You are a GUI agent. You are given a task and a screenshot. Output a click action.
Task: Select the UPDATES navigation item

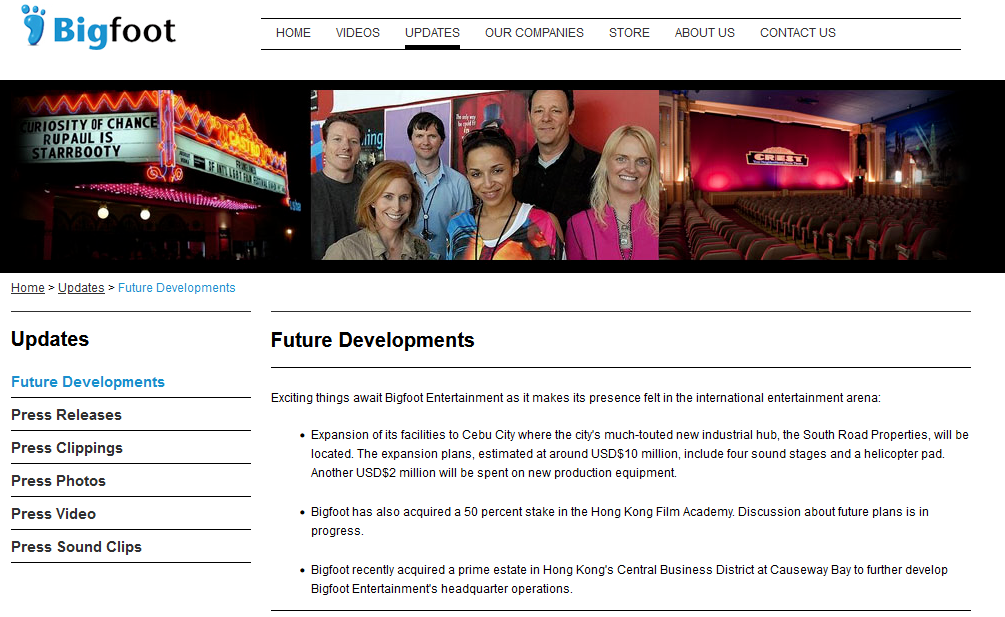(432, 33)
